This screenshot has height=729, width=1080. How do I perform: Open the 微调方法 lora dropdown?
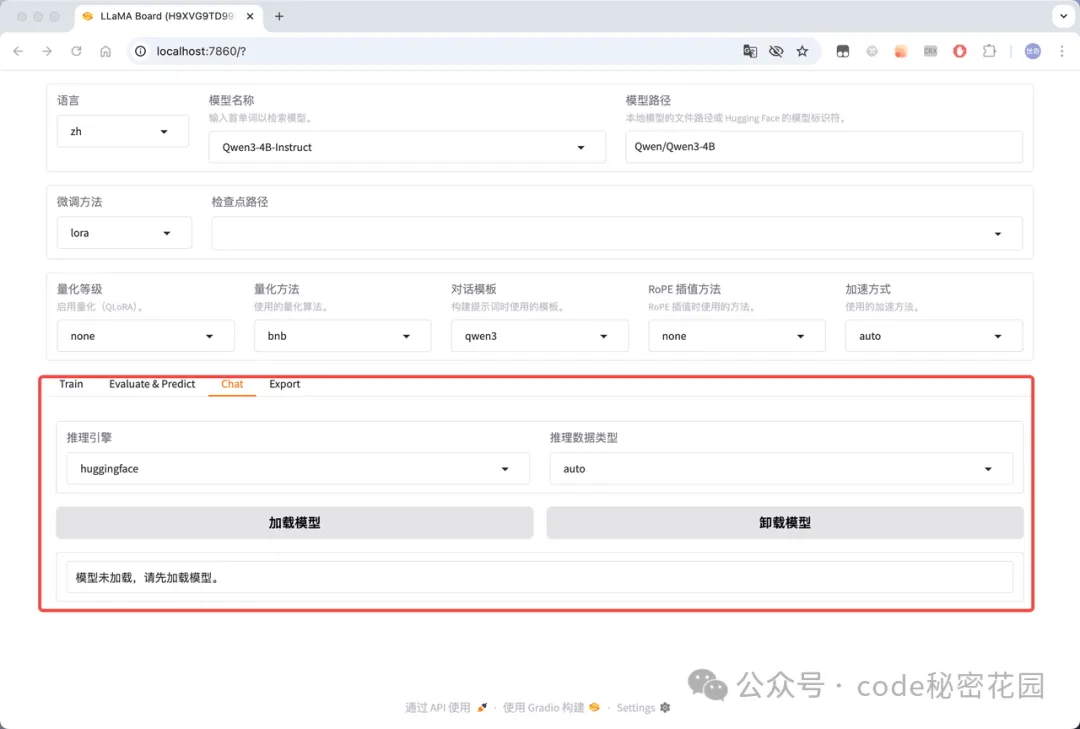point(124,233)
